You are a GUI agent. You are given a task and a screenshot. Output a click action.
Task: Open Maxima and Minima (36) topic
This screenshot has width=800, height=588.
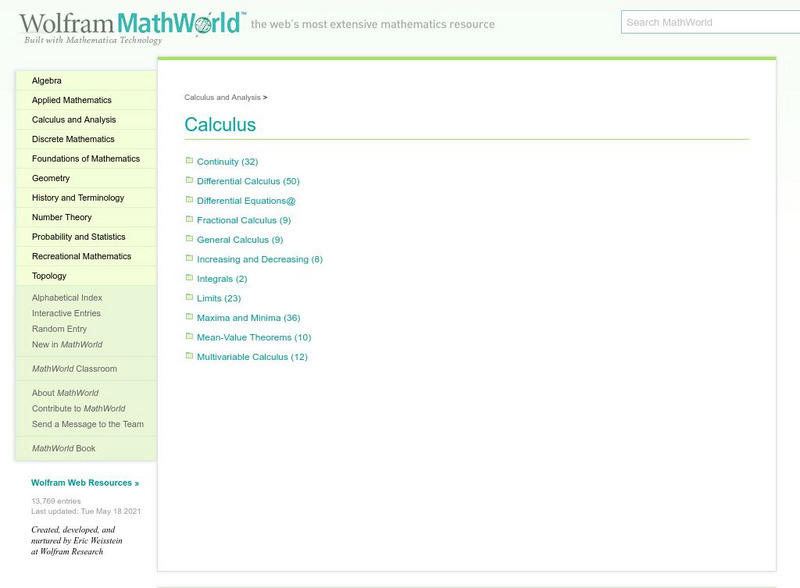click(x=248, y=318)
